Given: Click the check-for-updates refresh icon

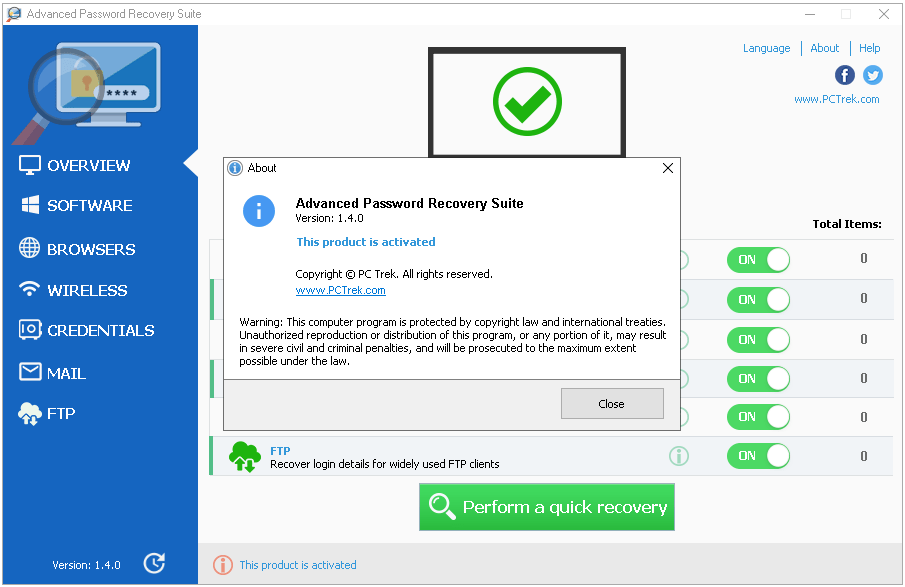Looking at the screenshot, I should [154, 563].
